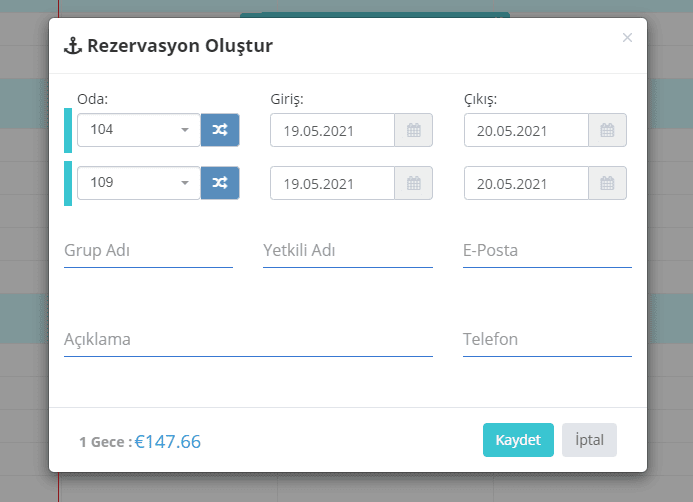Click the '1 Gece :' label

[106, 442]
